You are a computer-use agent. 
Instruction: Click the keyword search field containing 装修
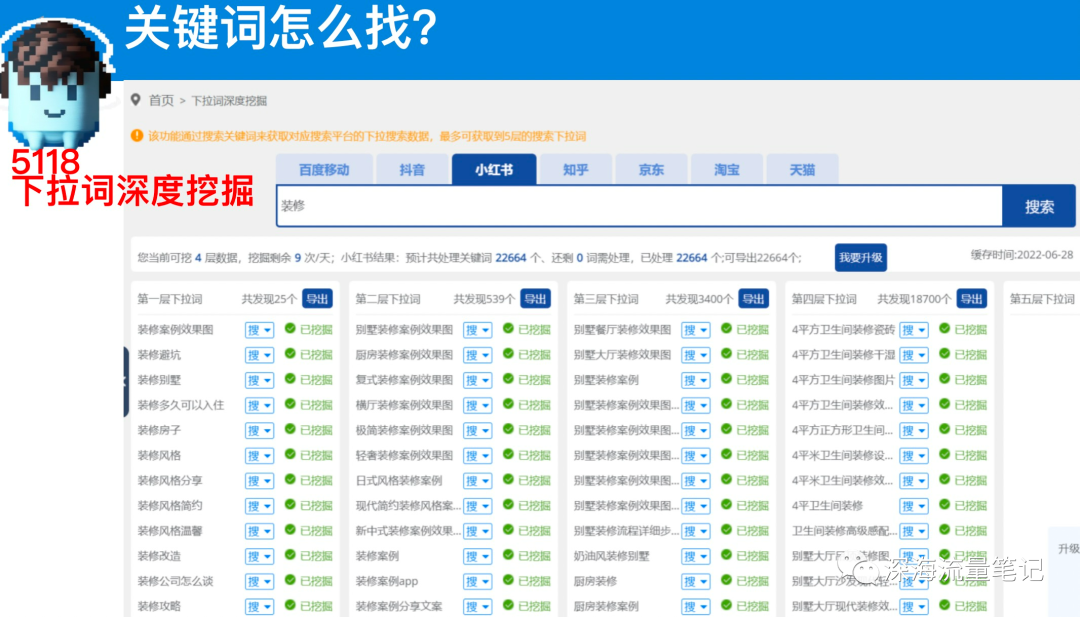(x=639, y=206)
